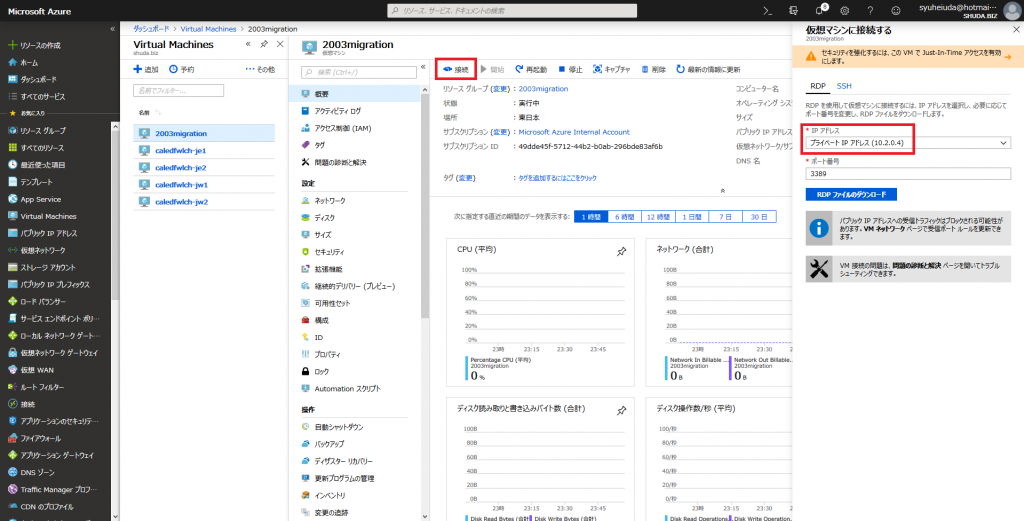Click タグを追加するにはここをクリック link
Viewport: 1024px width, 521px height.
(557, 178)
